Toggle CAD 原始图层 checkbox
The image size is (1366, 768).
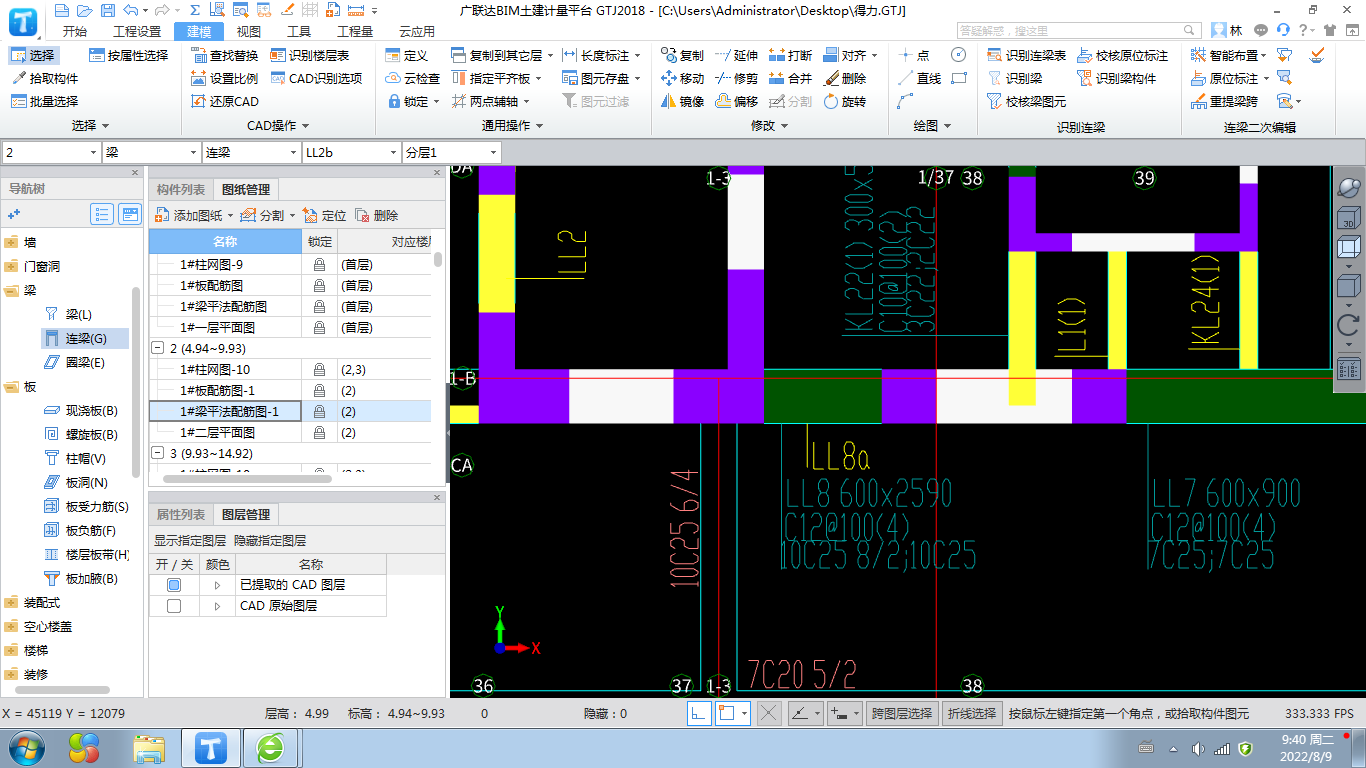coord(174,606)
